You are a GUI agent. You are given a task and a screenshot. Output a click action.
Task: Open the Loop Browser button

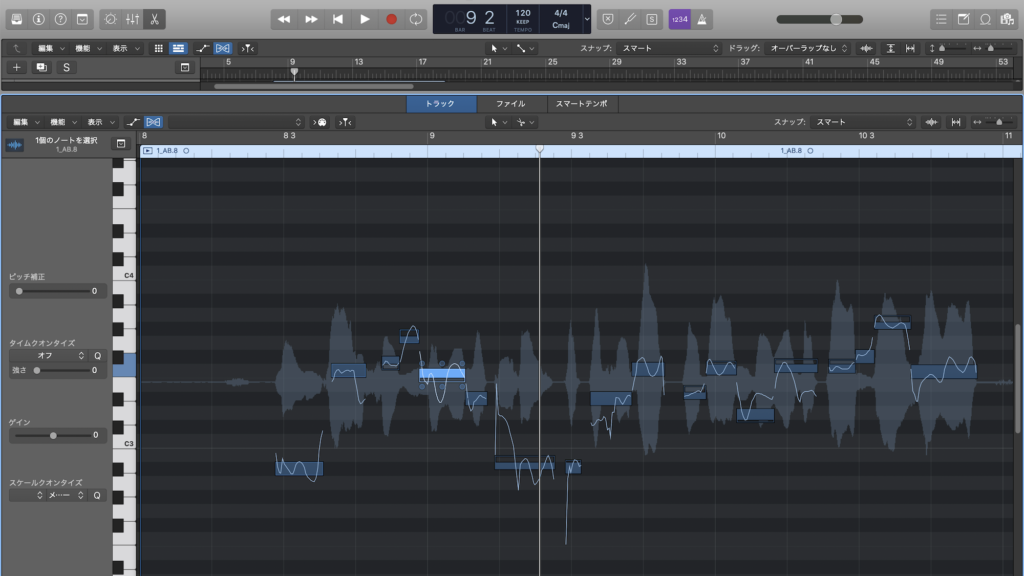pyautogui.click(x=985, y=19)
